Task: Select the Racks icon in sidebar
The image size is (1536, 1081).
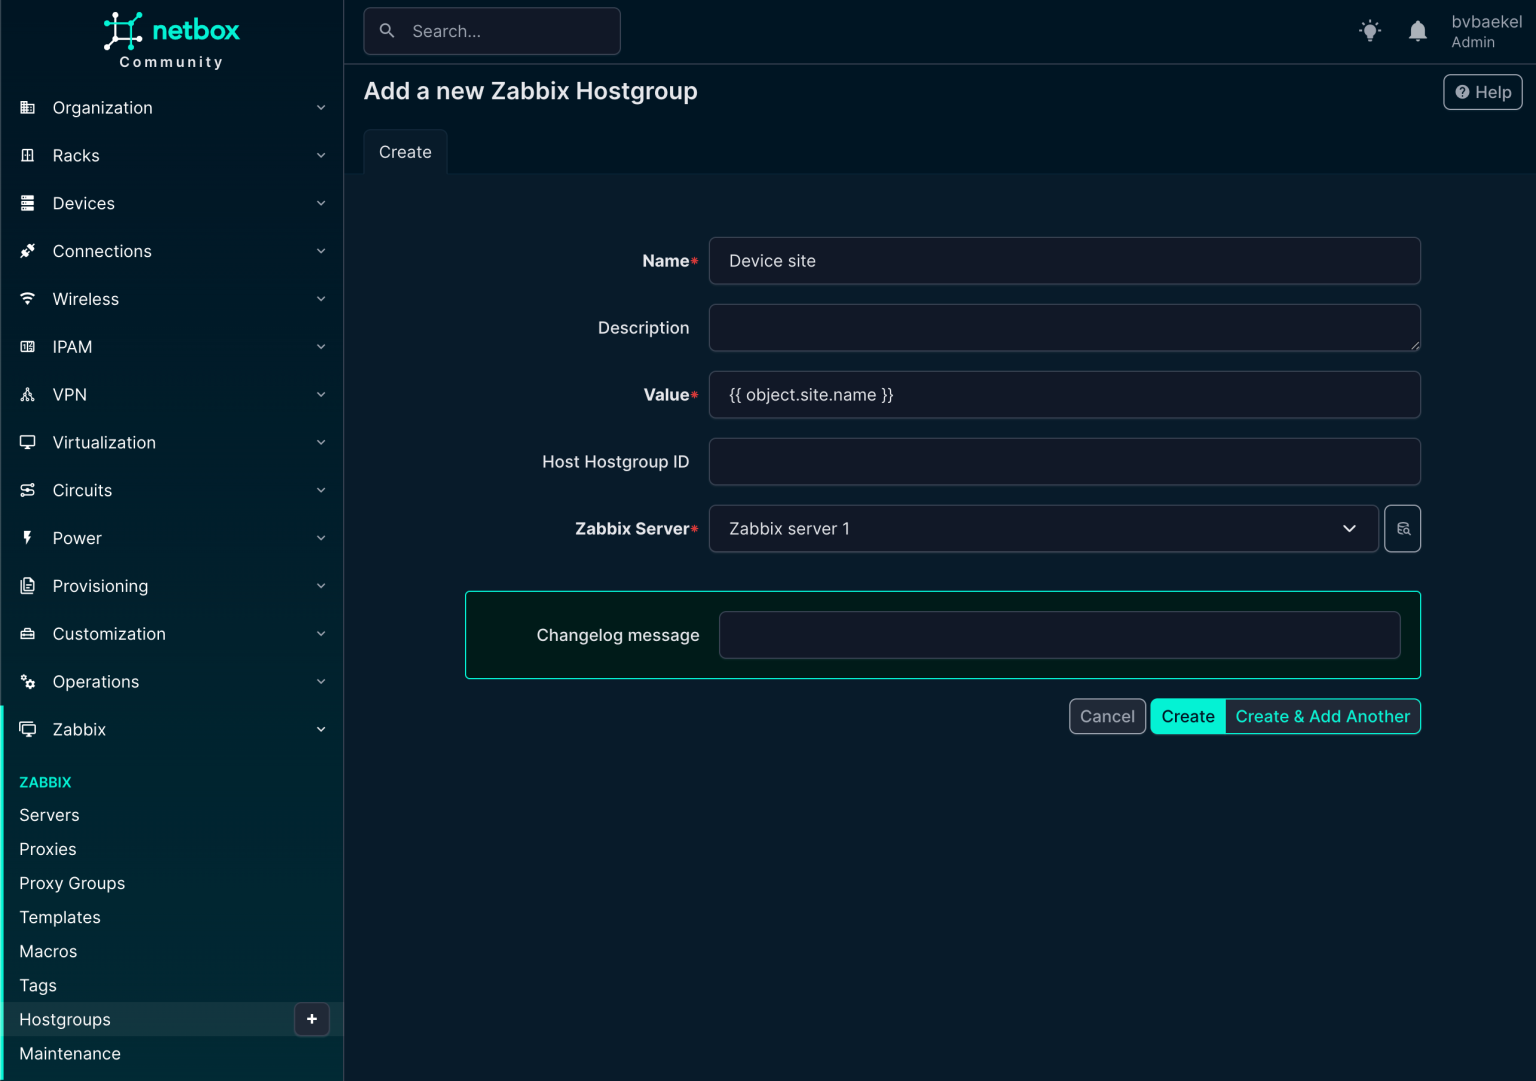Action: coord(27,155)
